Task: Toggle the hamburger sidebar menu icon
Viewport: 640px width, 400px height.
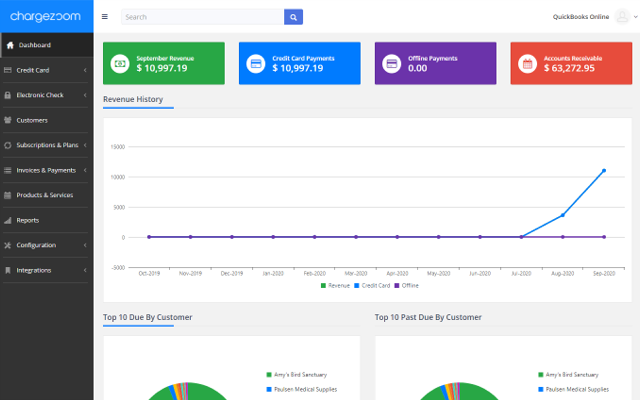Action: tap(105, 17)
